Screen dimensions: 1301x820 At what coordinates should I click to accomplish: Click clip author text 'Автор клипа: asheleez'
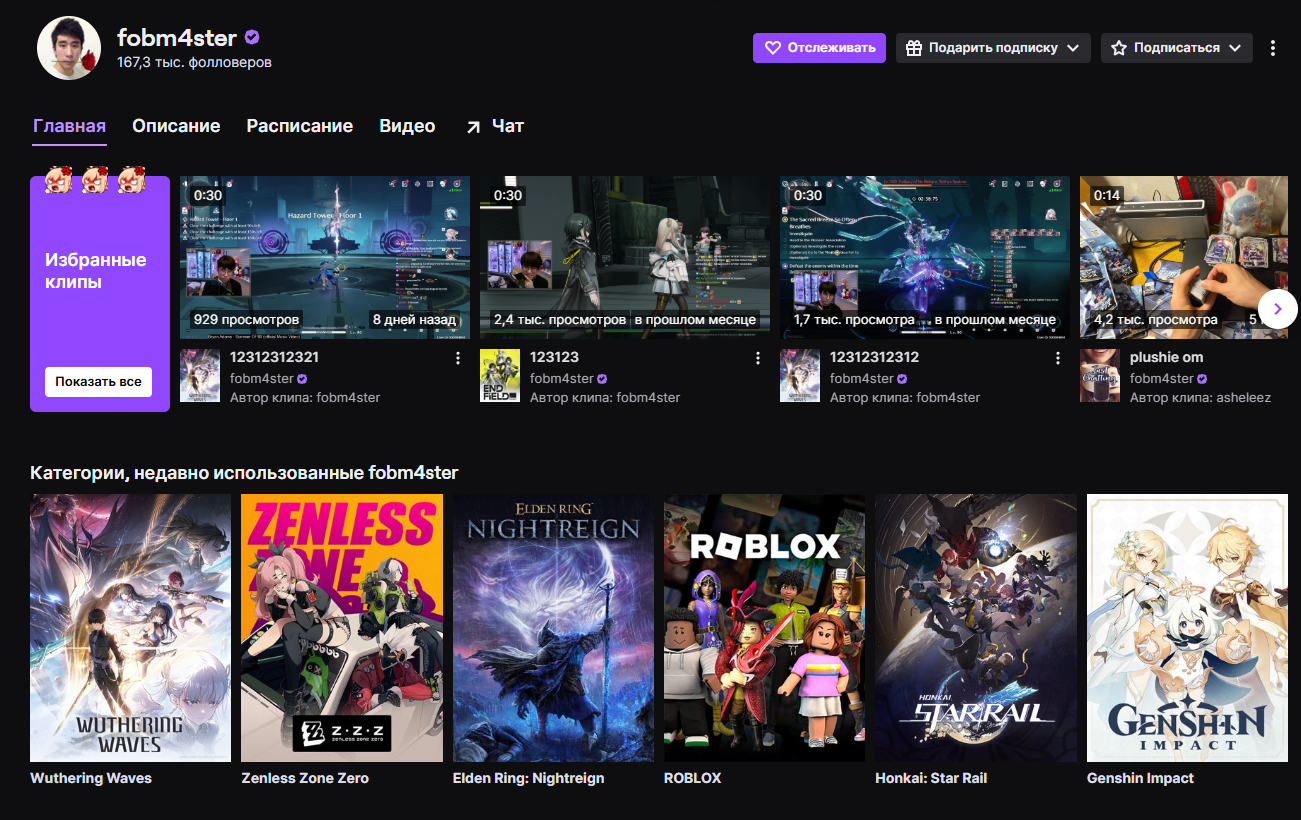click(x=1200, y=397)
